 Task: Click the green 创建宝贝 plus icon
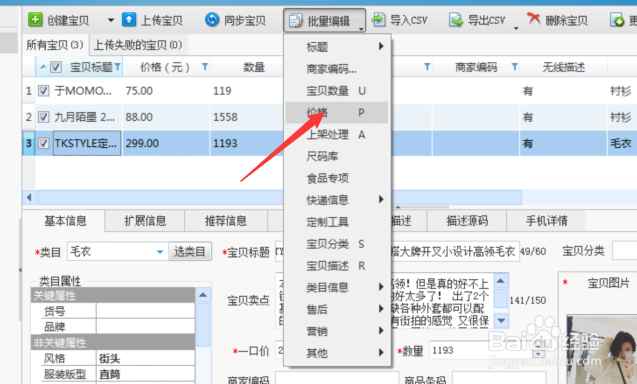tap(35, 20)
